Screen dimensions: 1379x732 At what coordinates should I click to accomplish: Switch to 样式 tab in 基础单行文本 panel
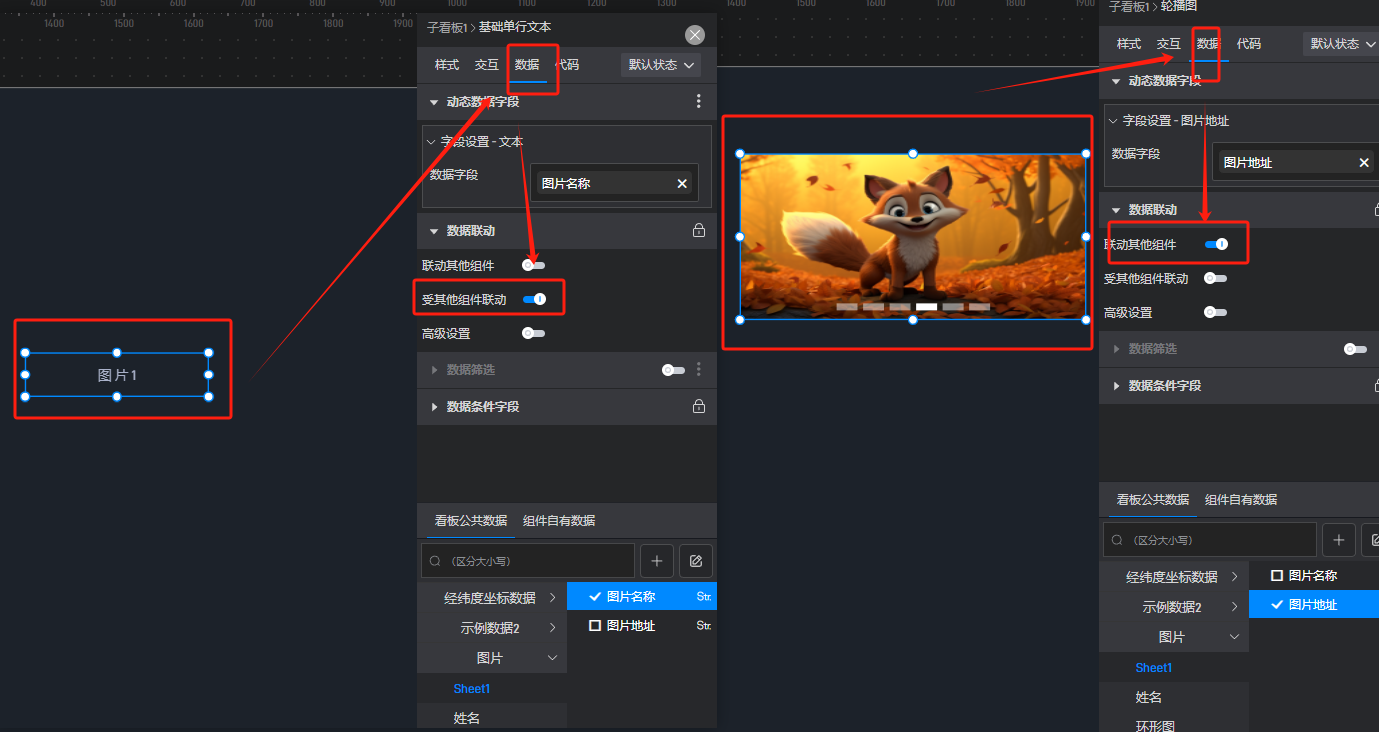click(447, 65)
